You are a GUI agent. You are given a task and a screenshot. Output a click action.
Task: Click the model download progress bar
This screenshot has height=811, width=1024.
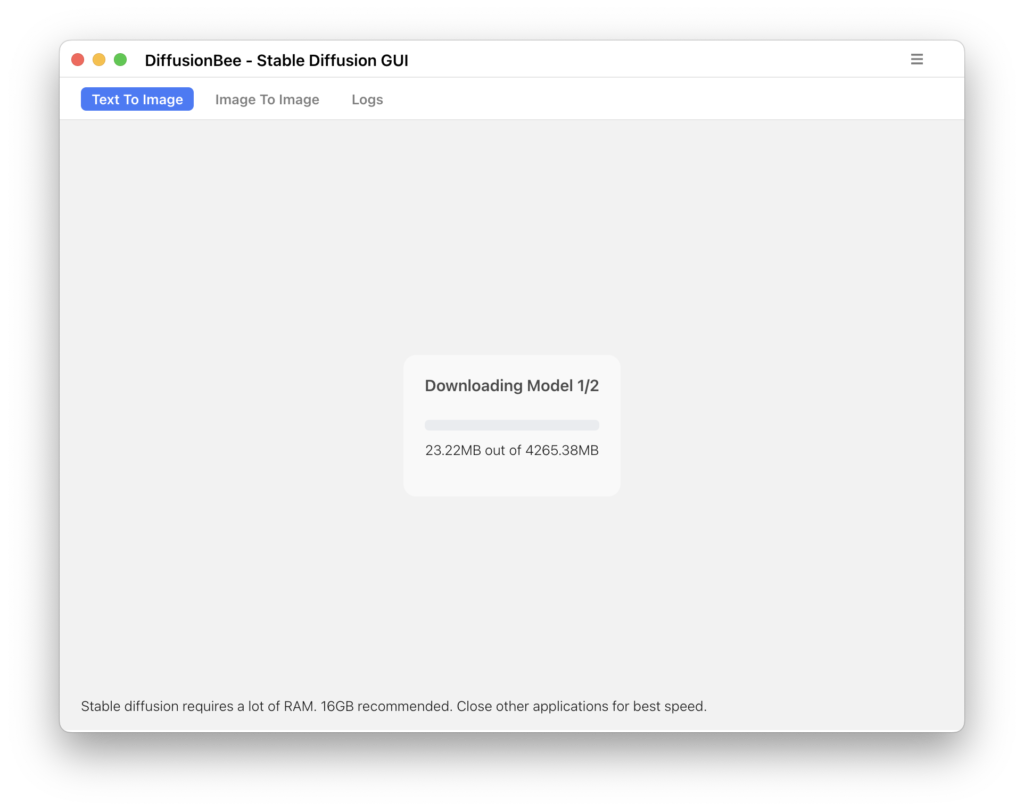tap(511, 425)
